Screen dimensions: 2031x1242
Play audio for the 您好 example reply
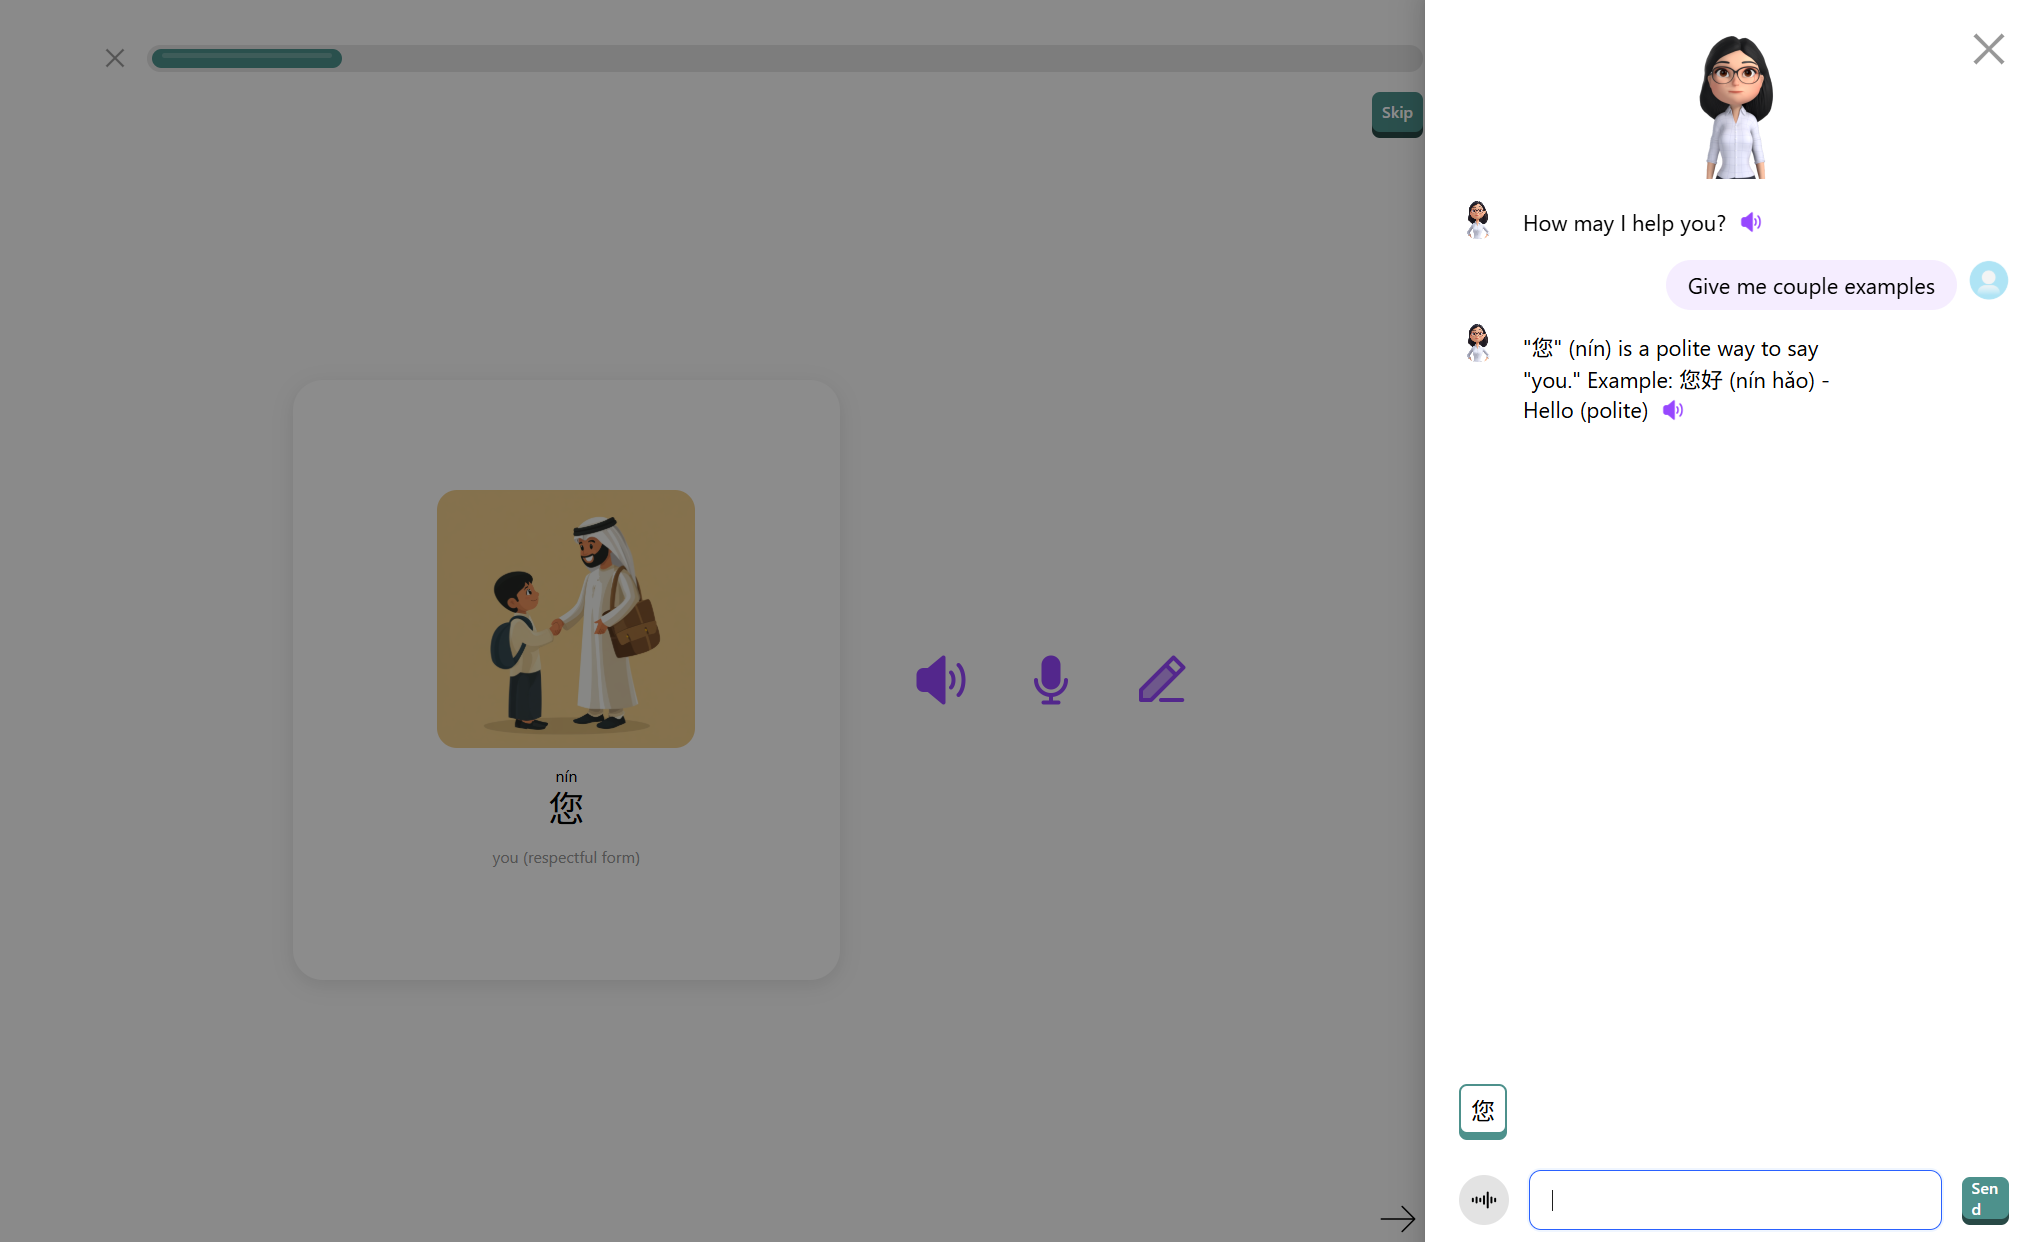click(x=1673, y=410)
